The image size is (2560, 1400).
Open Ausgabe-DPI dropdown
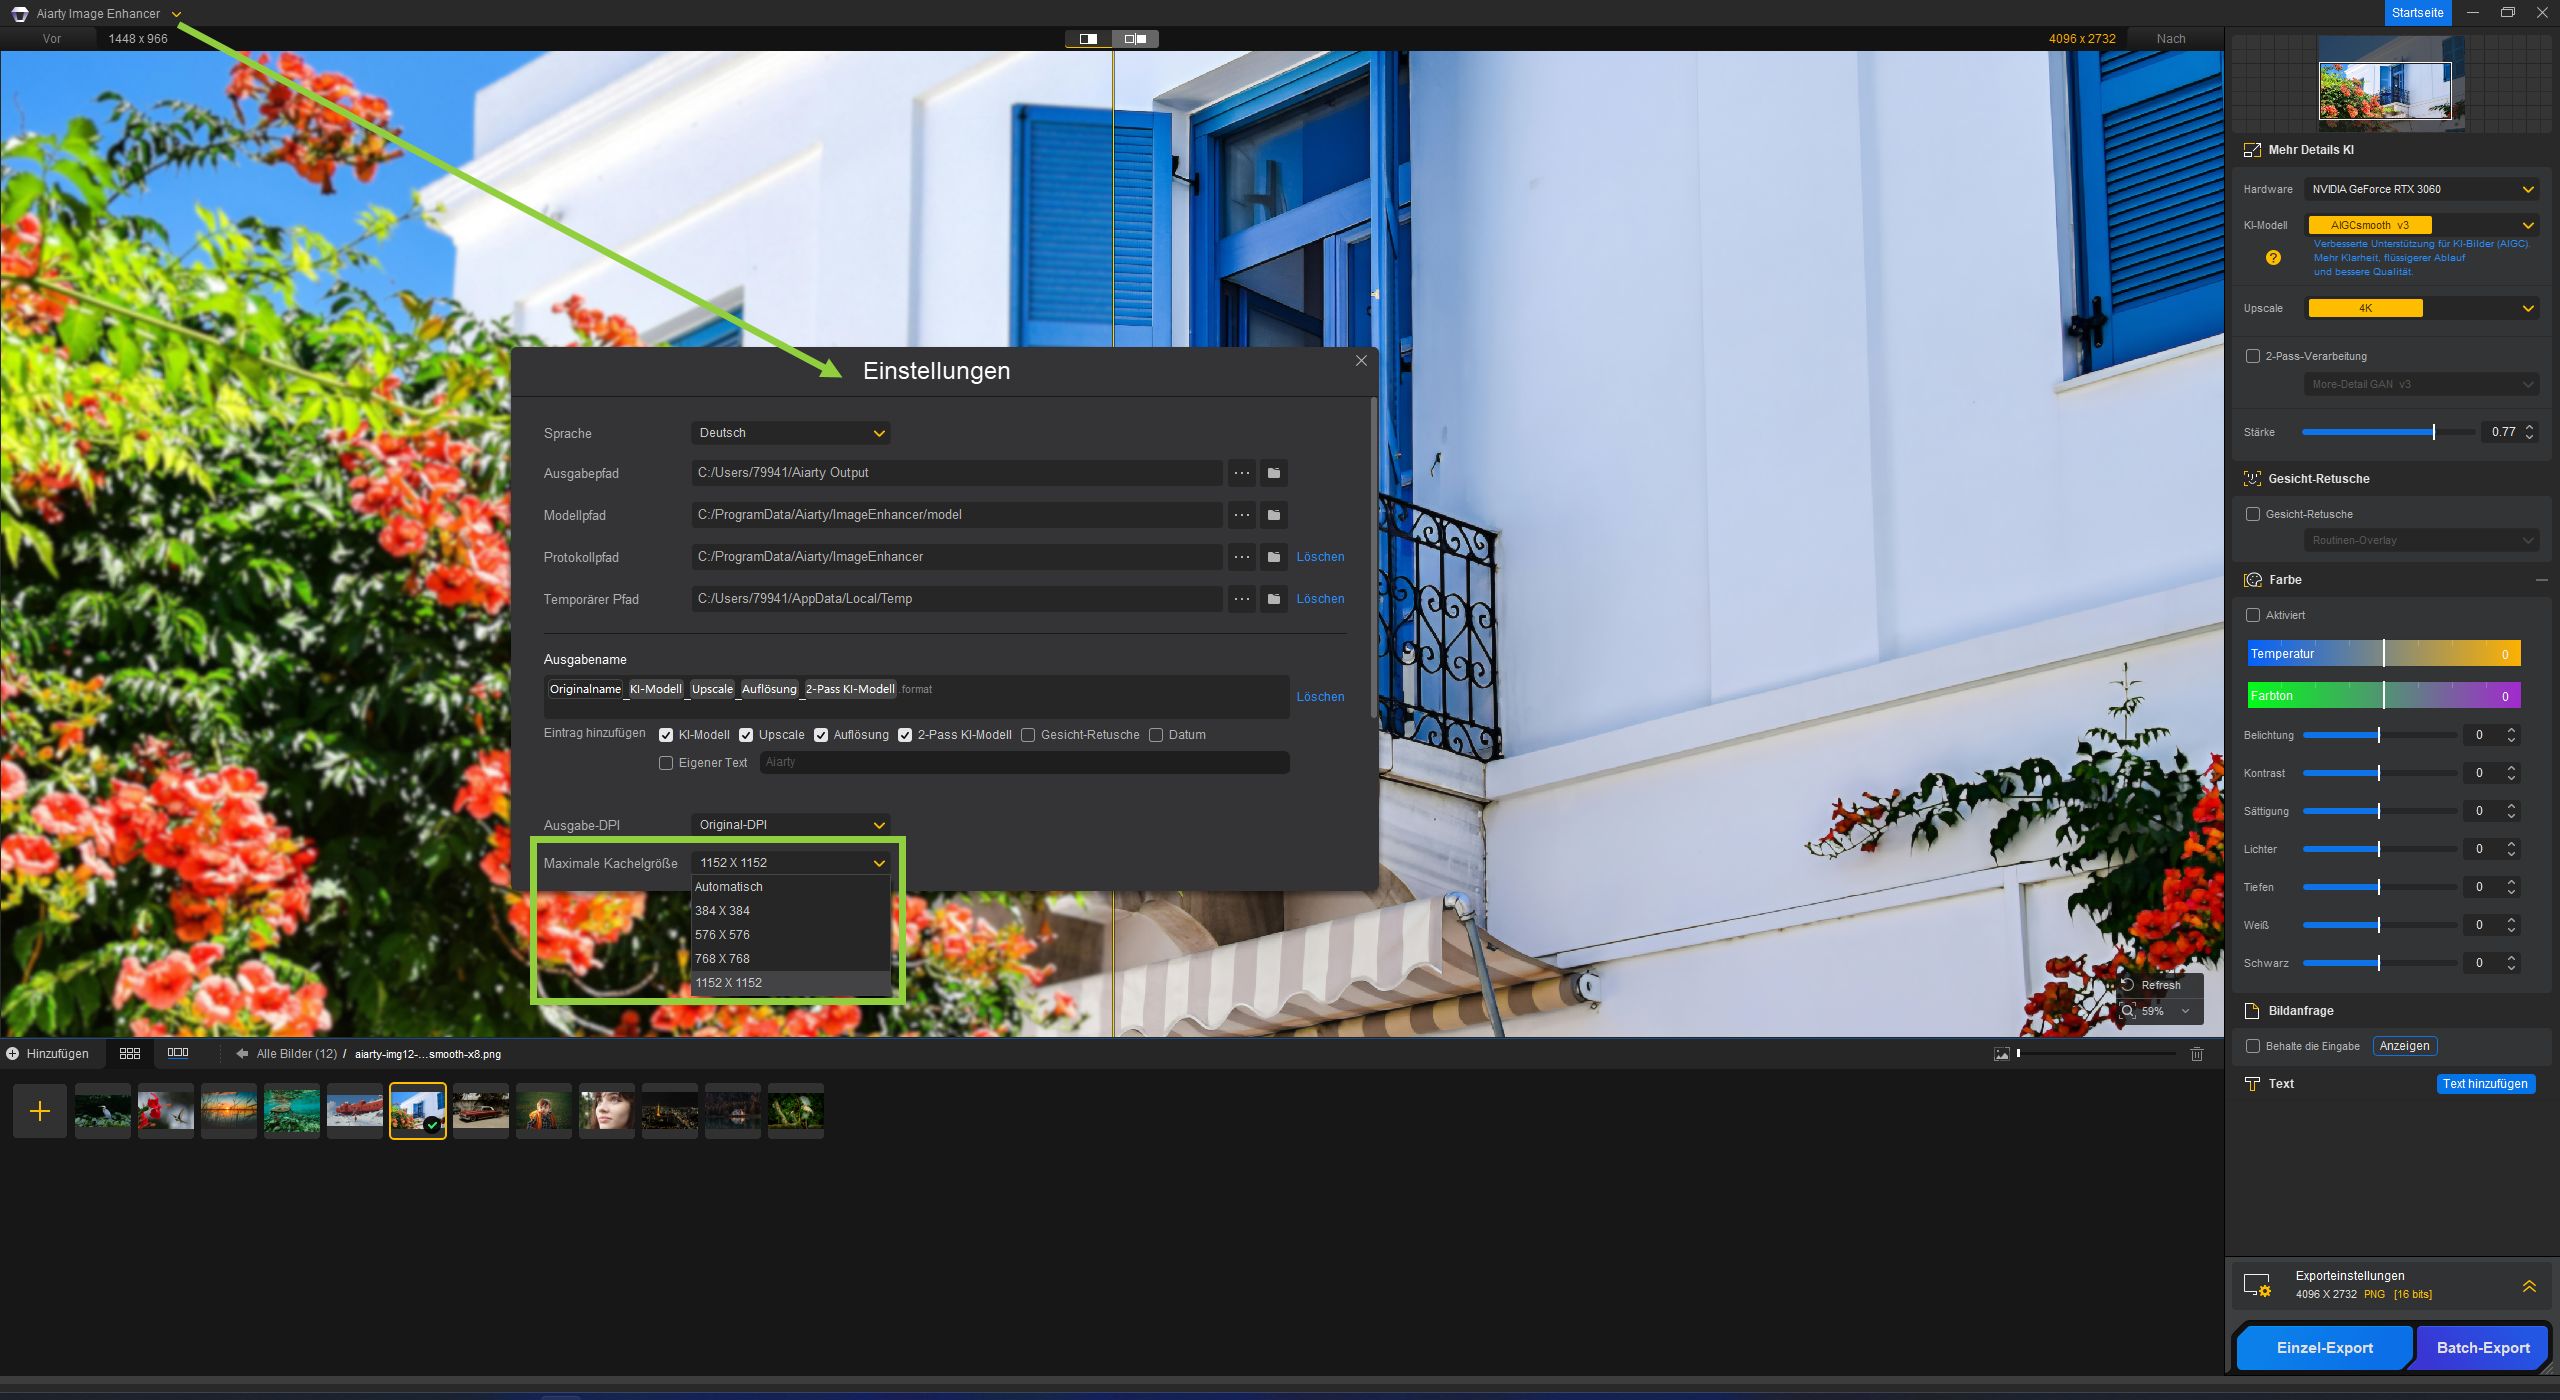tap(790, 825)
